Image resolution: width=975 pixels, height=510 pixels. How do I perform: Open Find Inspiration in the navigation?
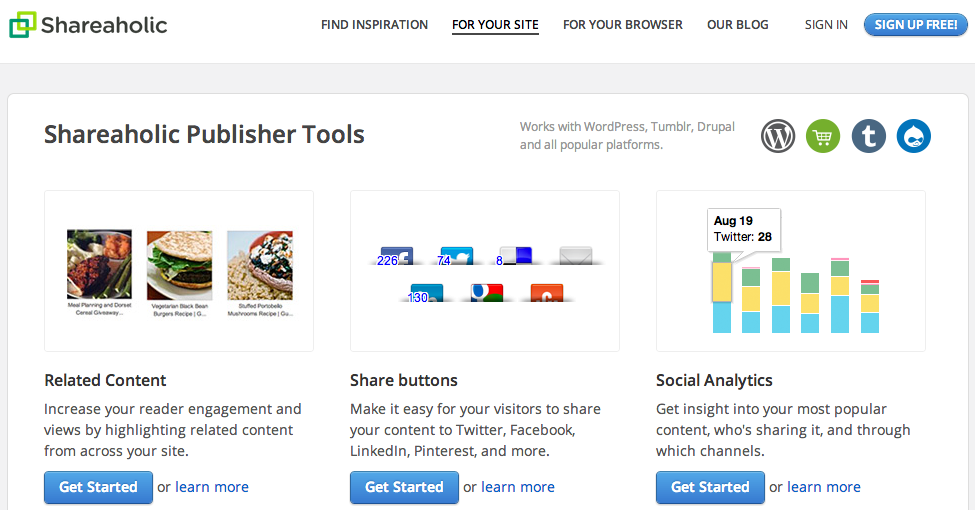[374, 25]
